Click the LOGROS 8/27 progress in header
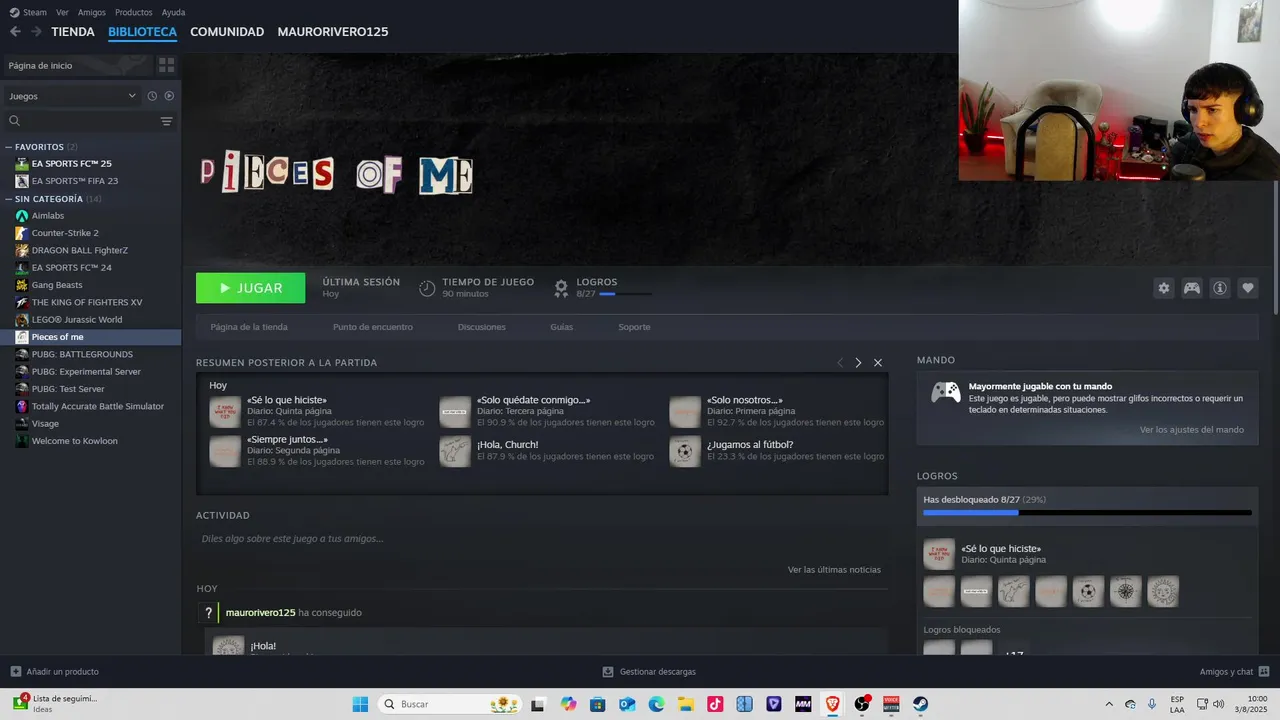The width and height of the screenshot is (1280, 720). coord(603,288)
